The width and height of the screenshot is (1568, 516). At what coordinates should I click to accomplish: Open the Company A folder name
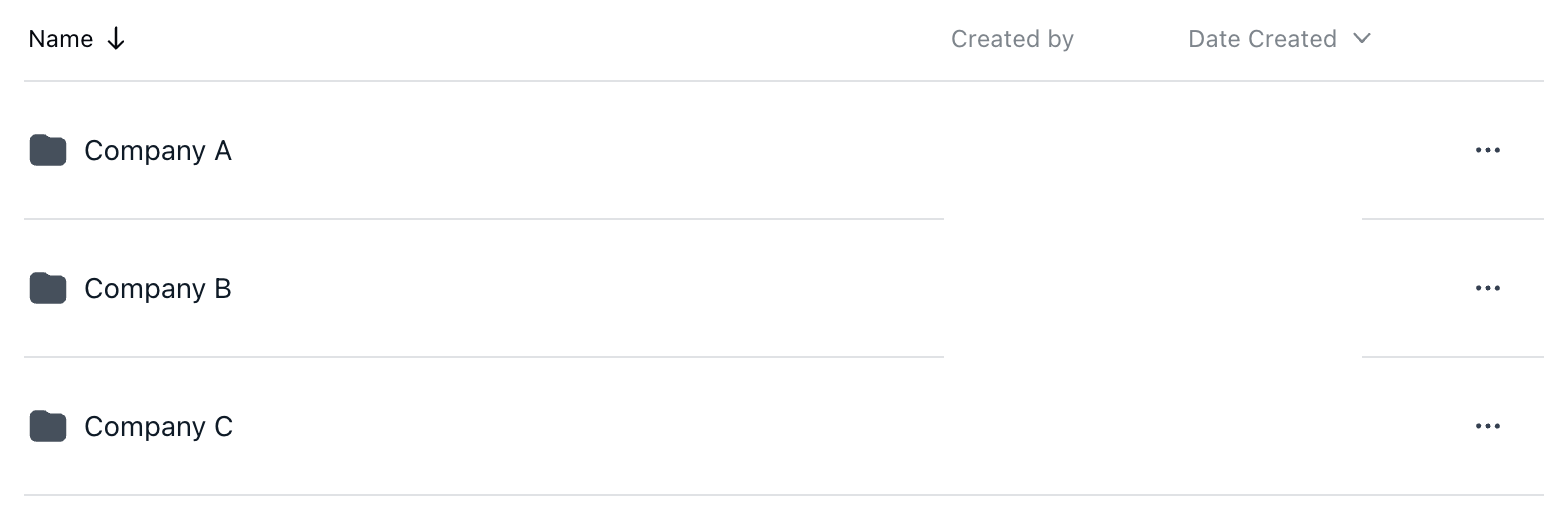point(158,151)
